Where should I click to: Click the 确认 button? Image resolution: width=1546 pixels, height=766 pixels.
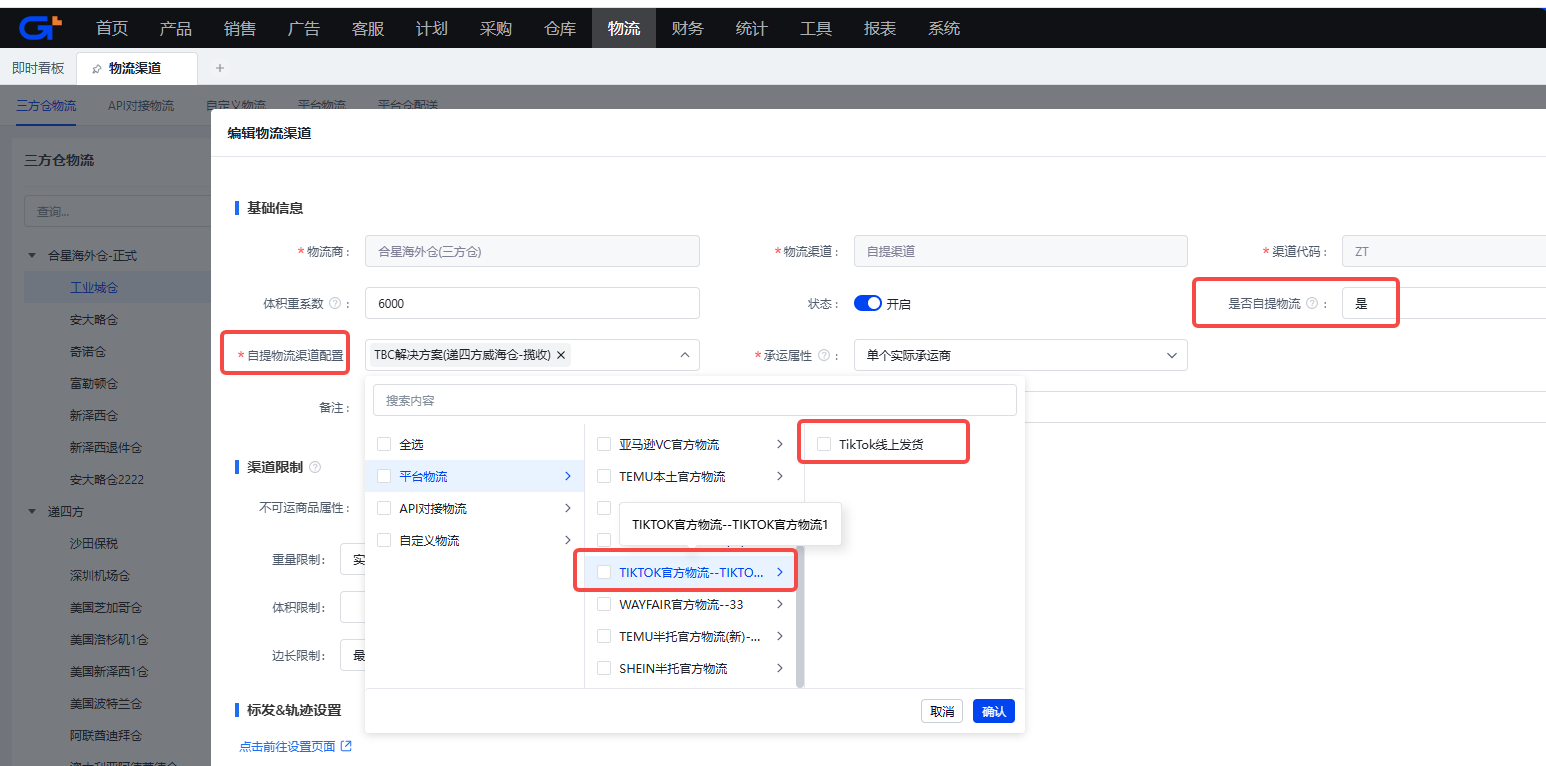point(993,711)
